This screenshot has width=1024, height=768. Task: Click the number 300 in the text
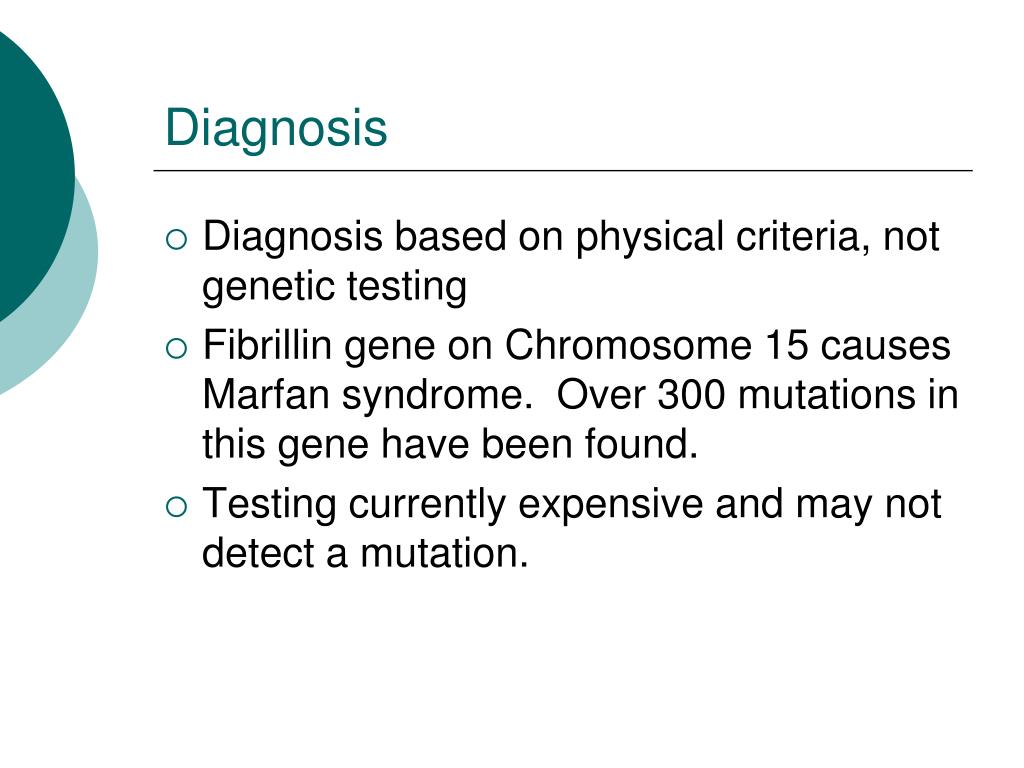coord(691,394)
